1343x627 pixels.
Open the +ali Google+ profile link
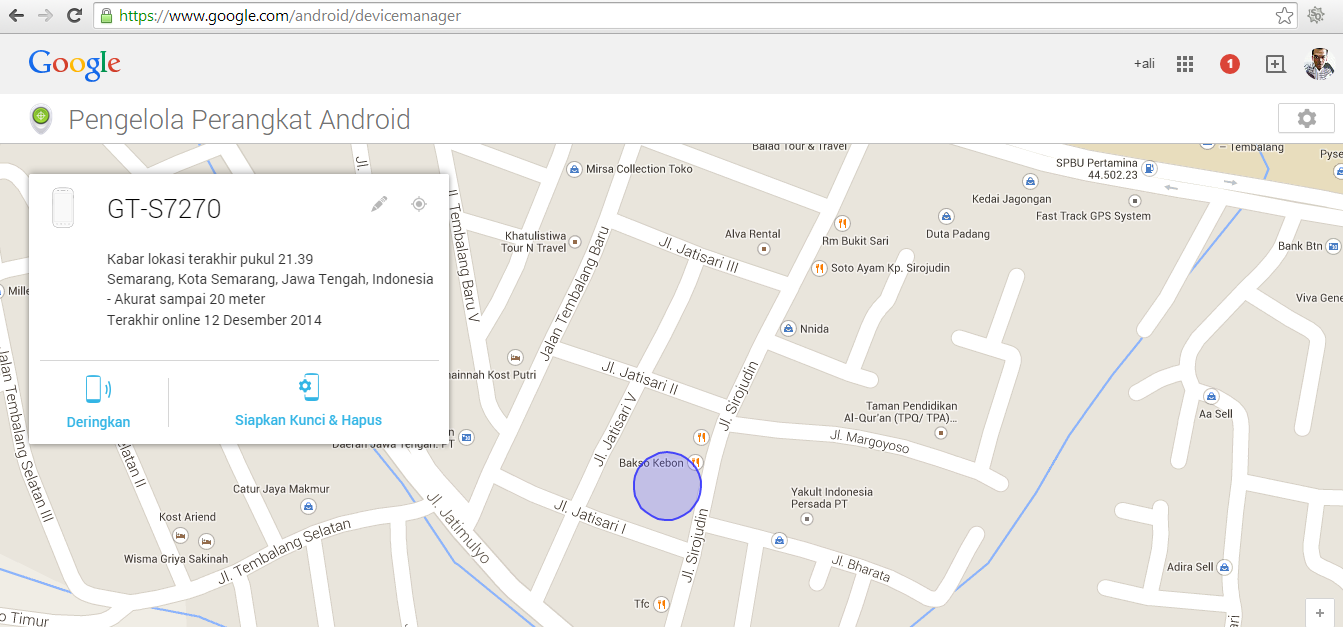point(1144,64)
